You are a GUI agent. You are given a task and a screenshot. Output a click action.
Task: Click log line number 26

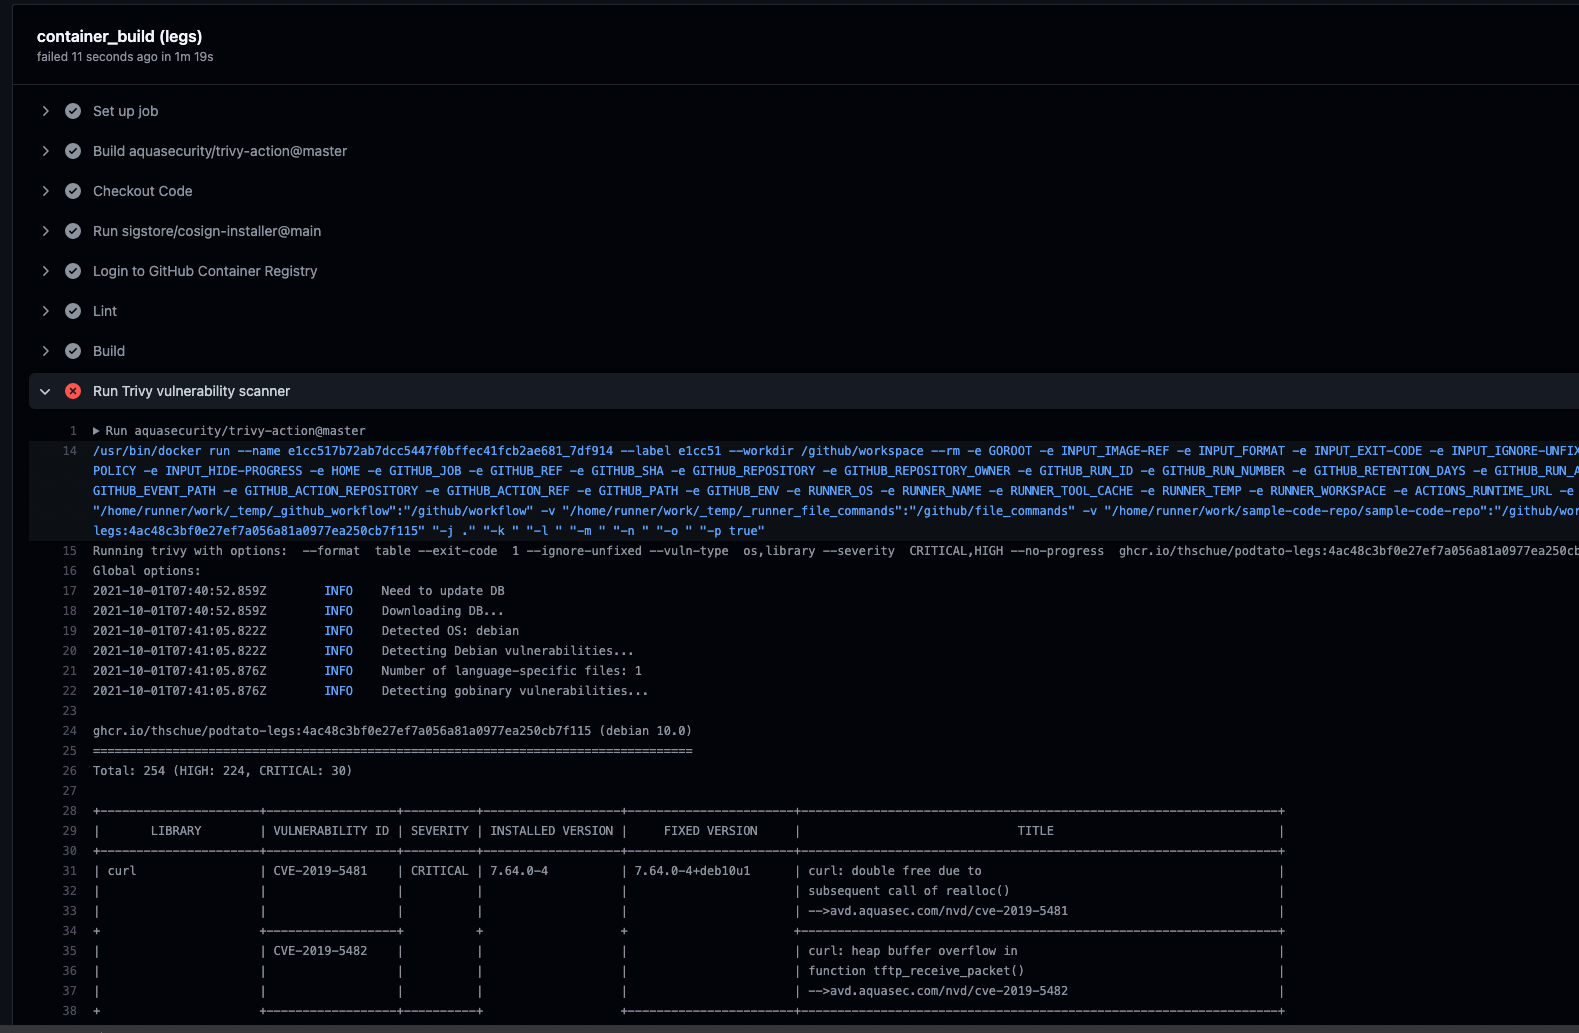(70, 771)
